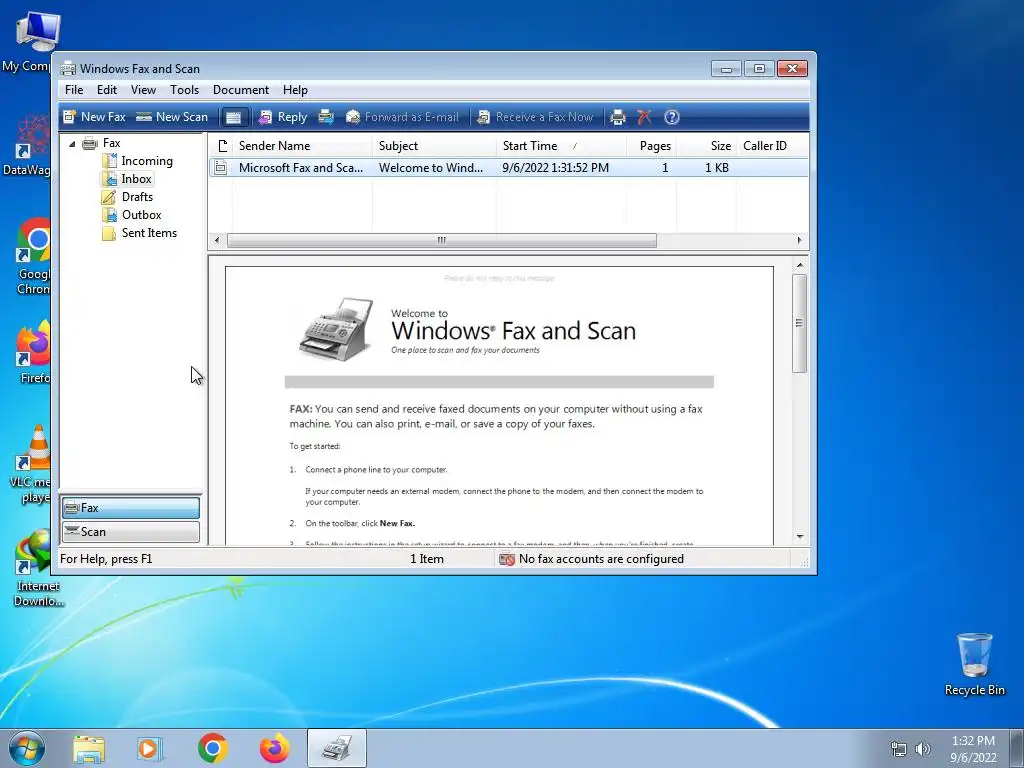Screen dimensions: 1024x768
Task: Open the File menu
Action: click(x=74, y=90)
